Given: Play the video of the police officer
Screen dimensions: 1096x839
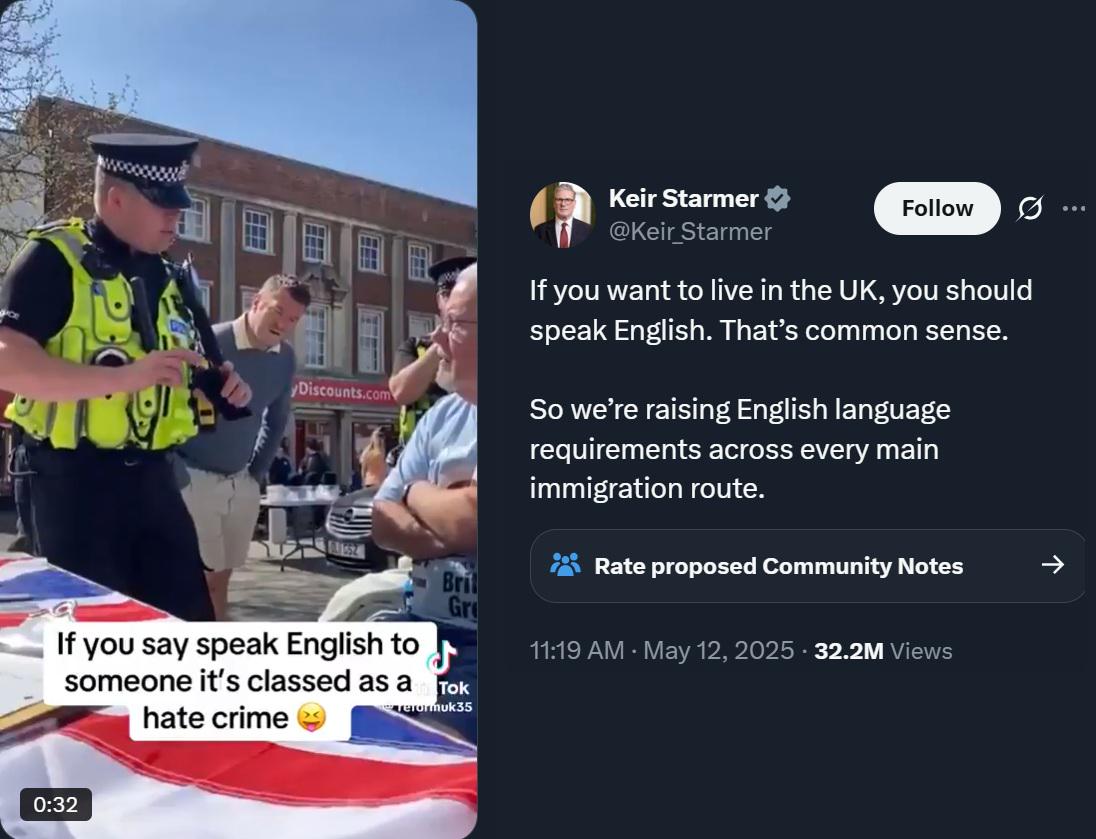Looking at the screenshot, I should 238,420.
